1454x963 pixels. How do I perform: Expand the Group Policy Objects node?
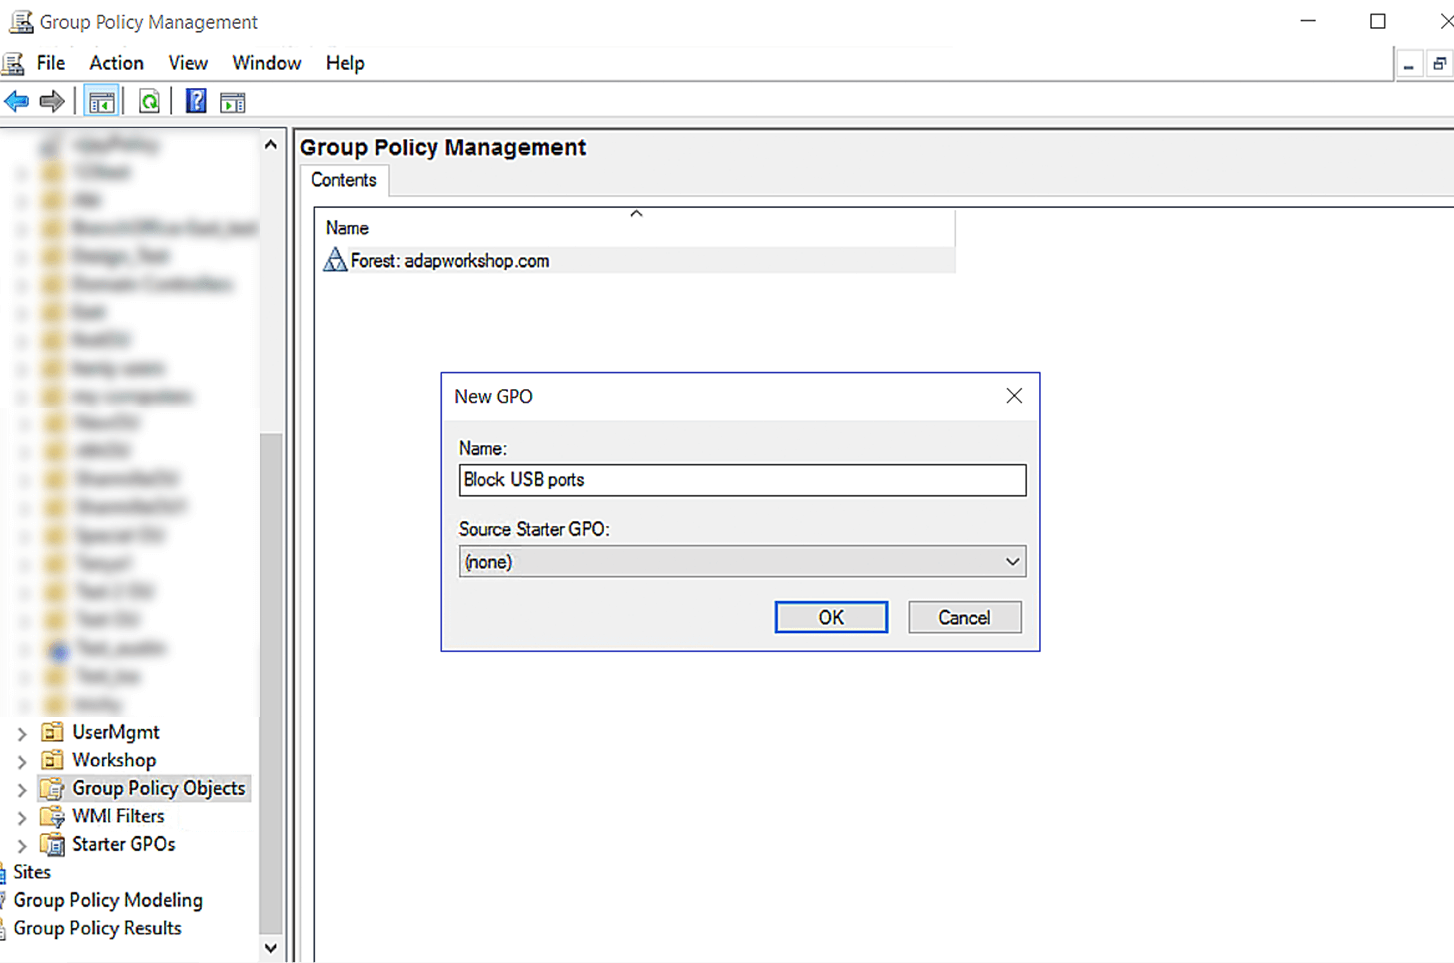pos(22,789)
